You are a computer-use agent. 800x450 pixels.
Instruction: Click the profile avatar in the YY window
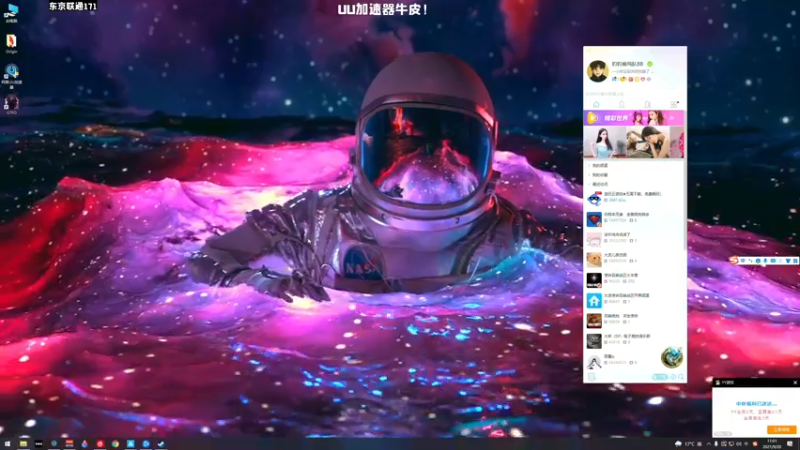pos(597,71)
